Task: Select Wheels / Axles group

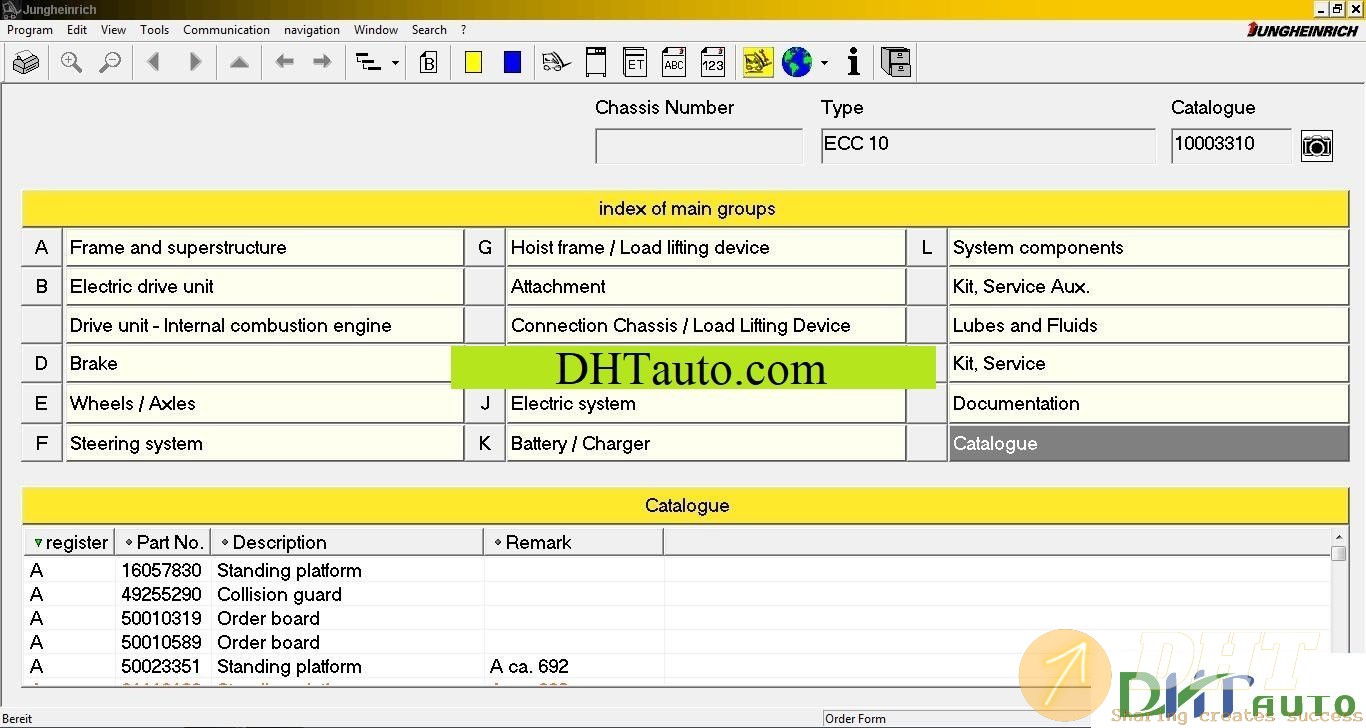Action: click(x=264, y=404)
